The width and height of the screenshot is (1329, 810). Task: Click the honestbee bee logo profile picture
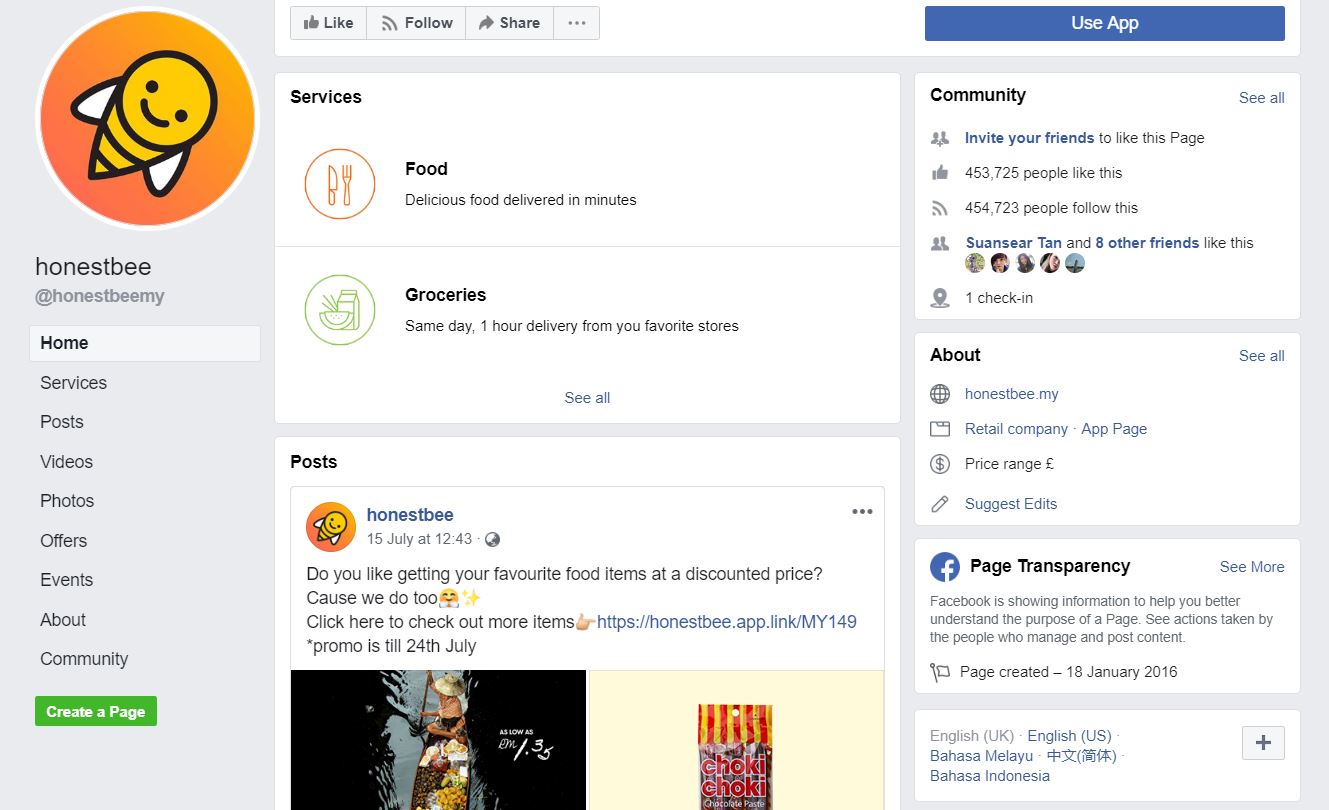(147, 119)
